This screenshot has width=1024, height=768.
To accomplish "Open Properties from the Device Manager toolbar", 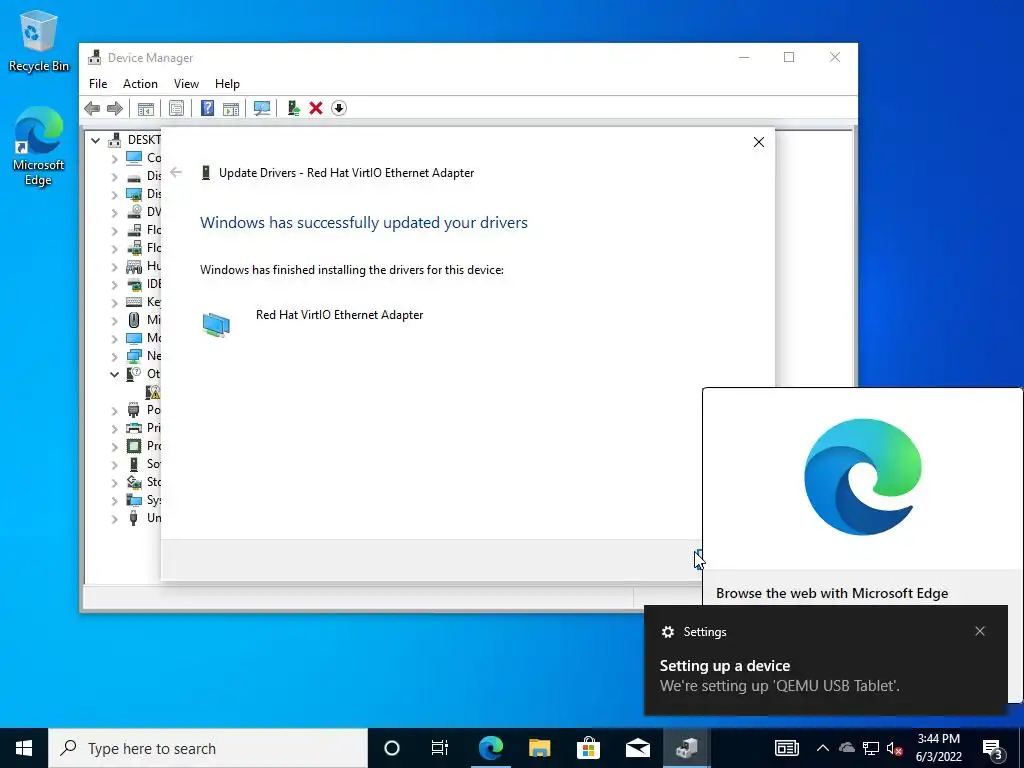I will pyautogui.click(x=176, y=108).
